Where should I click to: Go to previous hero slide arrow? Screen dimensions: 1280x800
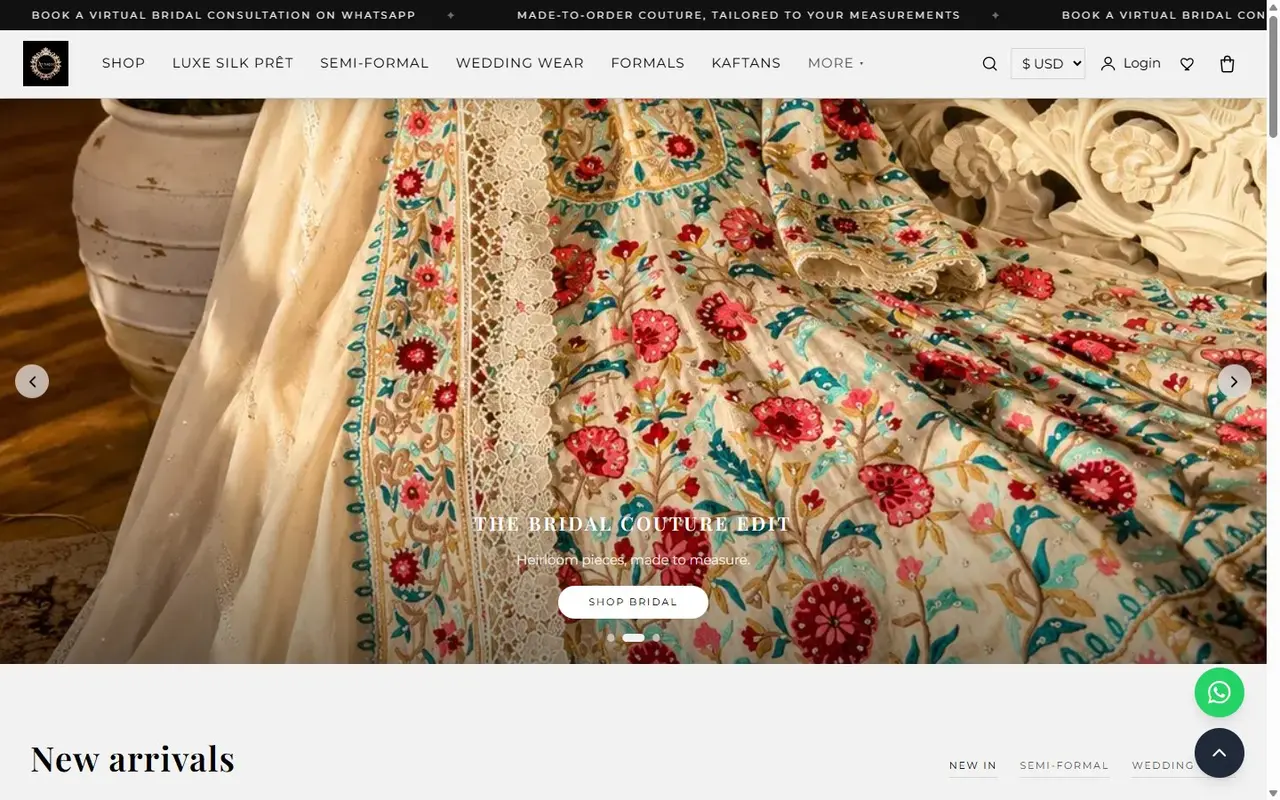pyautogui.click(x=32, y=381)
